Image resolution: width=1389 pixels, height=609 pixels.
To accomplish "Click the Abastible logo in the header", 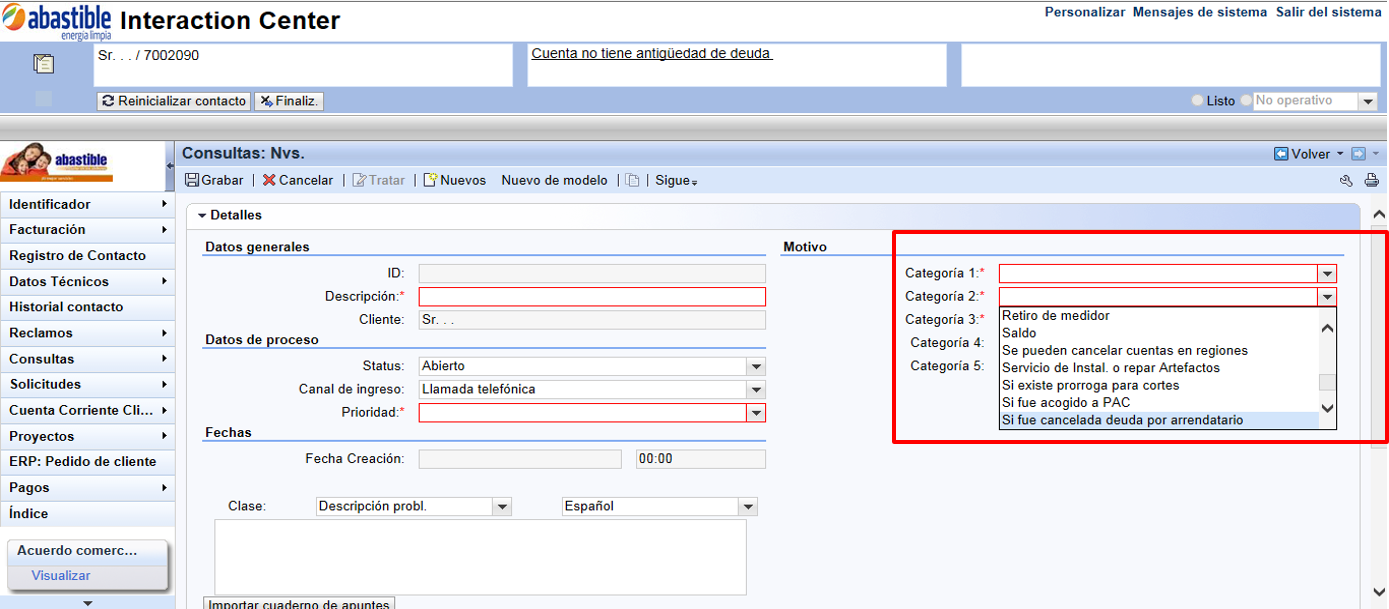I will [x=57, y=20].
